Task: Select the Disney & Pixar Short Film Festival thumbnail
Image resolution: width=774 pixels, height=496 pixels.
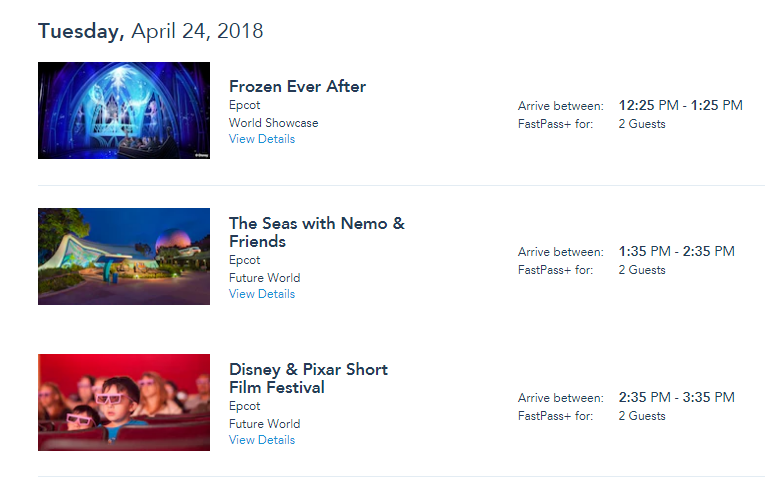Action: pos(123,402)
